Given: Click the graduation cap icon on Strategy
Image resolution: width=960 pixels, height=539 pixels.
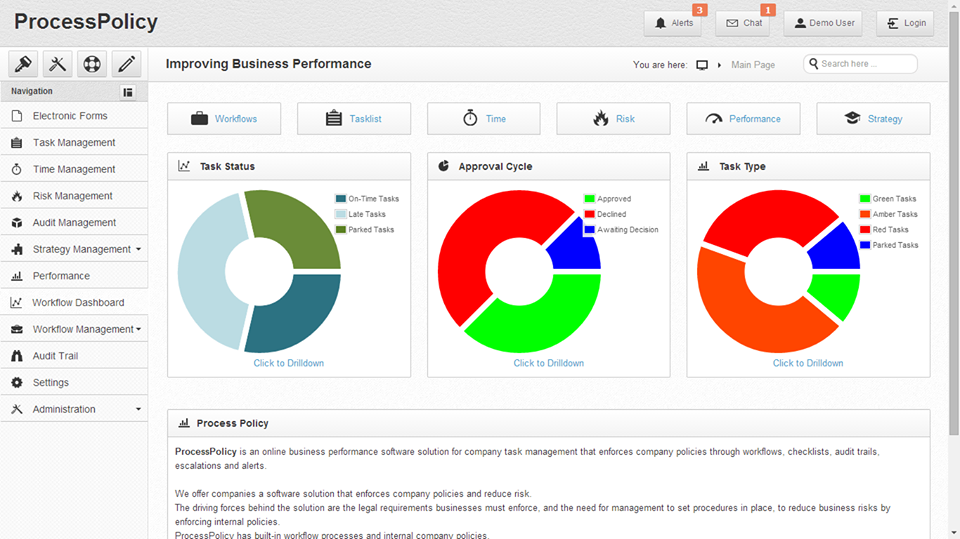Looking at the screenshot, I should [852, 118].
